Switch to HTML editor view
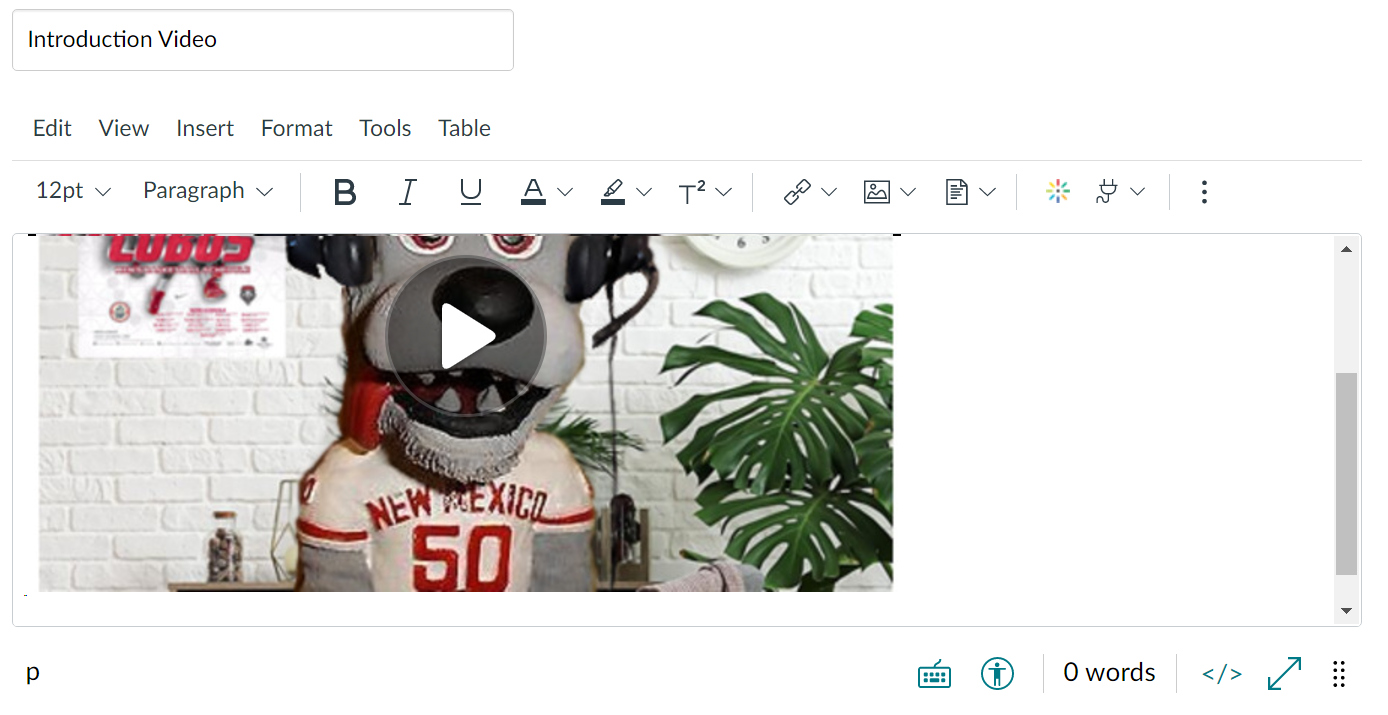Image resolution: width=1388 pixels, height=715 pixels. (x=1222, y=673)
